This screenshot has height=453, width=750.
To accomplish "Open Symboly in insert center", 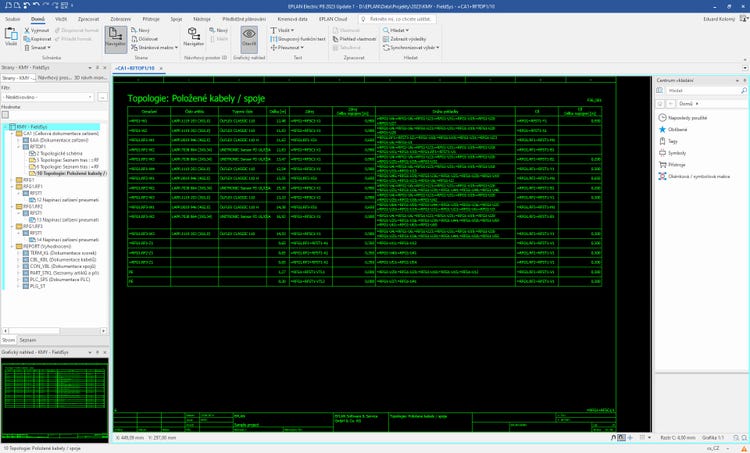I will click(x=660, y=153).
